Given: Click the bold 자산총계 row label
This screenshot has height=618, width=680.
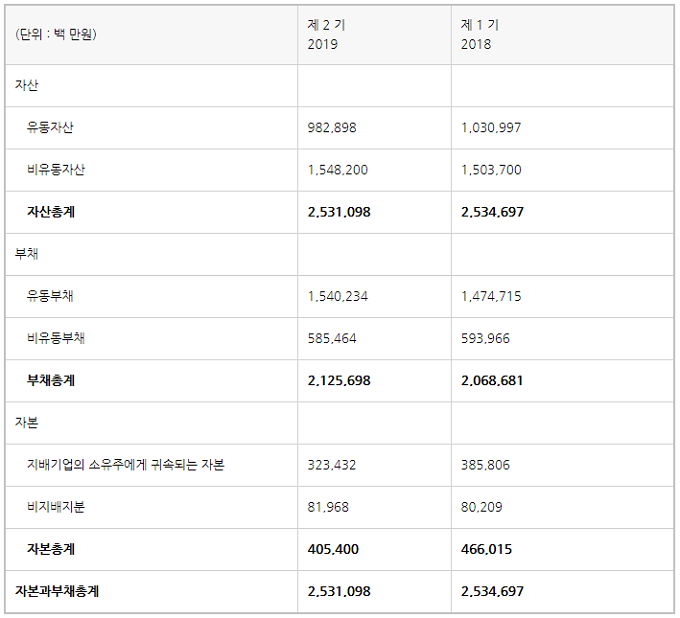Looking at the screenshot, I should tap(51, 212).
